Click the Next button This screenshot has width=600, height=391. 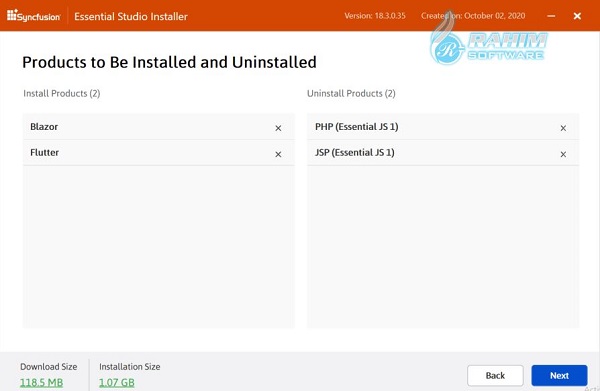coord(559,375)
